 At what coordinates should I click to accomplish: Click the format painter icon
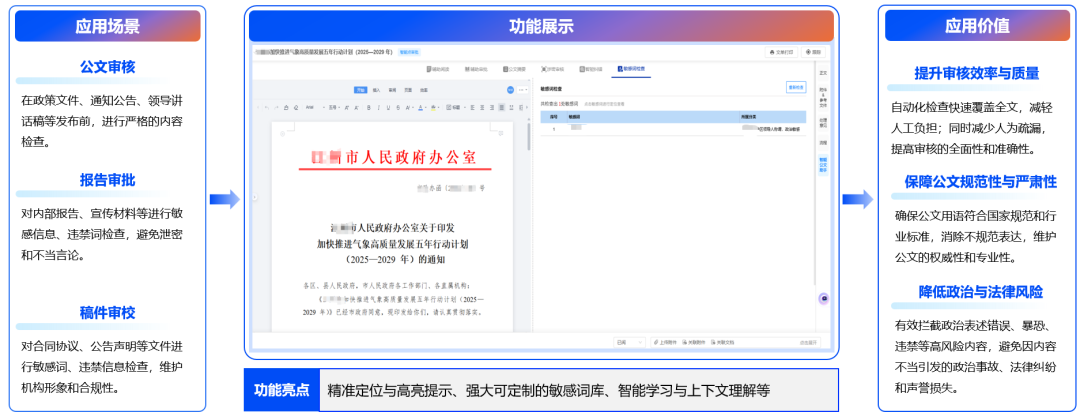[x=286, y=107]
